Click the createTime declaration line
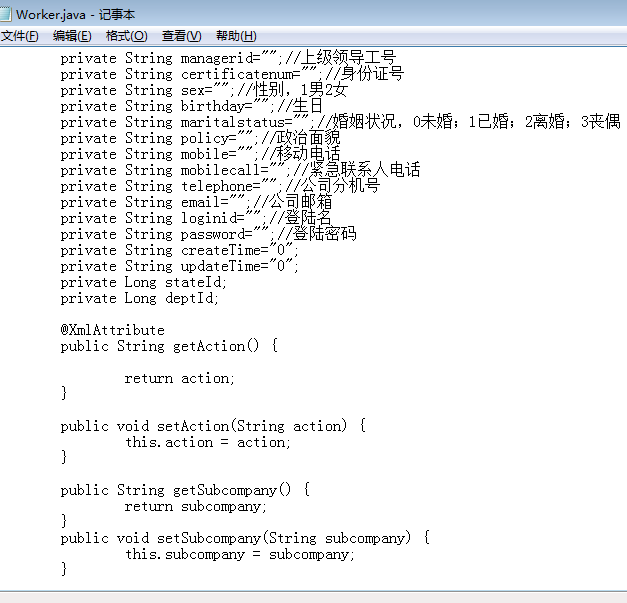 pos(180,250)
